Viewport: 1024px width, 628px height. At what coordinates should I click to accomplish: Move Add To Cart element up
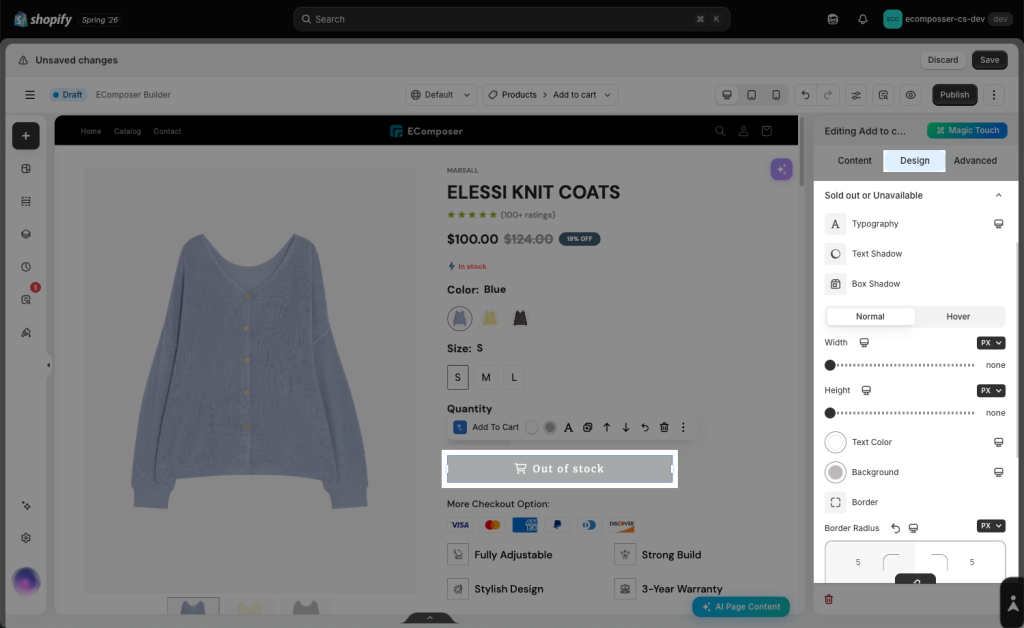tap(607, 427)
